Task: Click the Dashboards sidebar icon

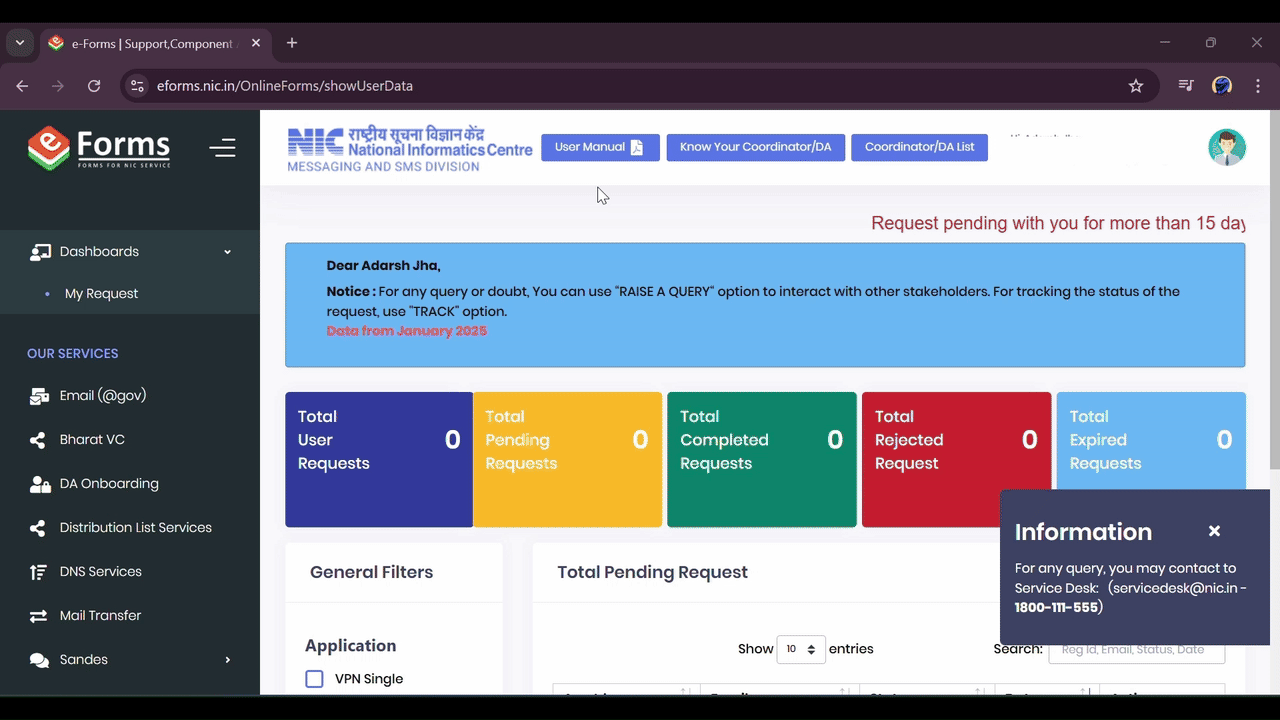Action: [40, 251]
